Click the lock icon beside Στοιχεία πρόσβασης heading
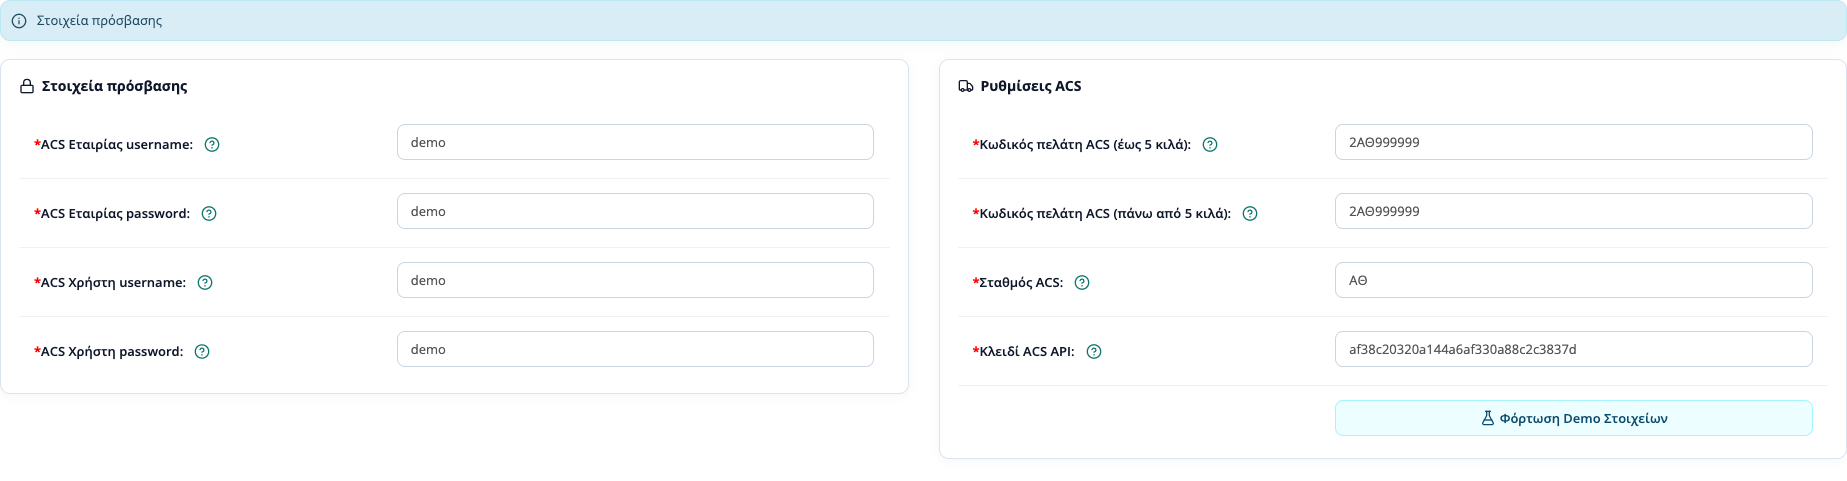Screen dimensions: 1847x481 coord(27,87)
